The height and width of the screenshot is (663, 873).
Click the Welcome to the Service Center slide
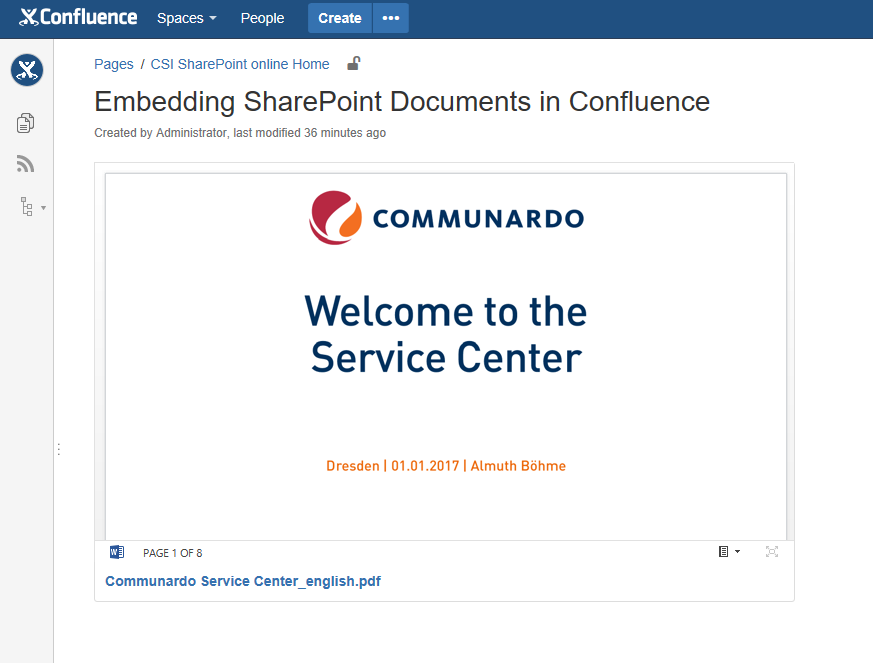[446, 335]
